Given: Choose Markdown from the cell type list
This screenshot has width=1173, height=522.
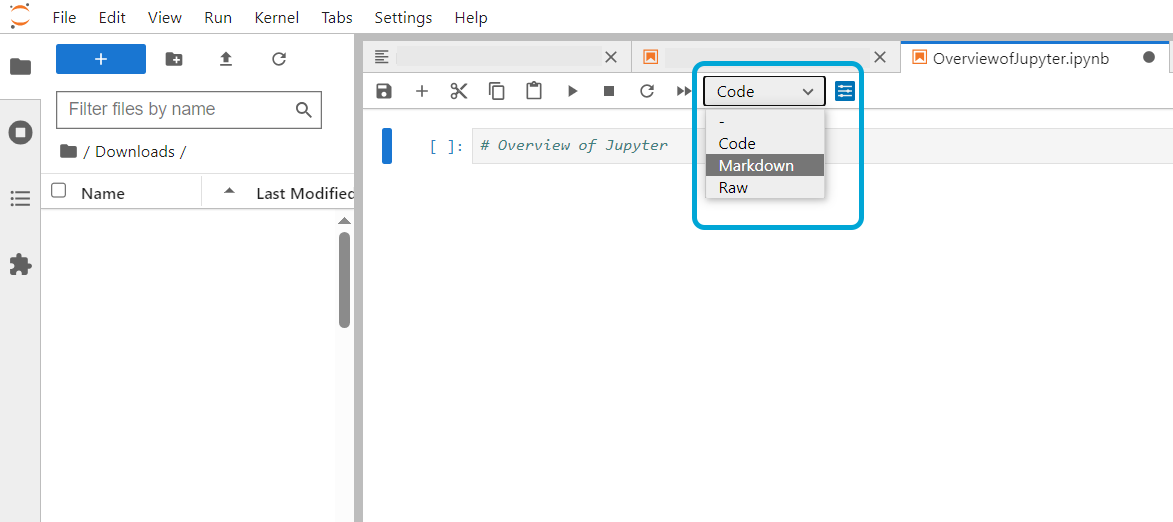Looking at the screenshot, I should (756, 165).
